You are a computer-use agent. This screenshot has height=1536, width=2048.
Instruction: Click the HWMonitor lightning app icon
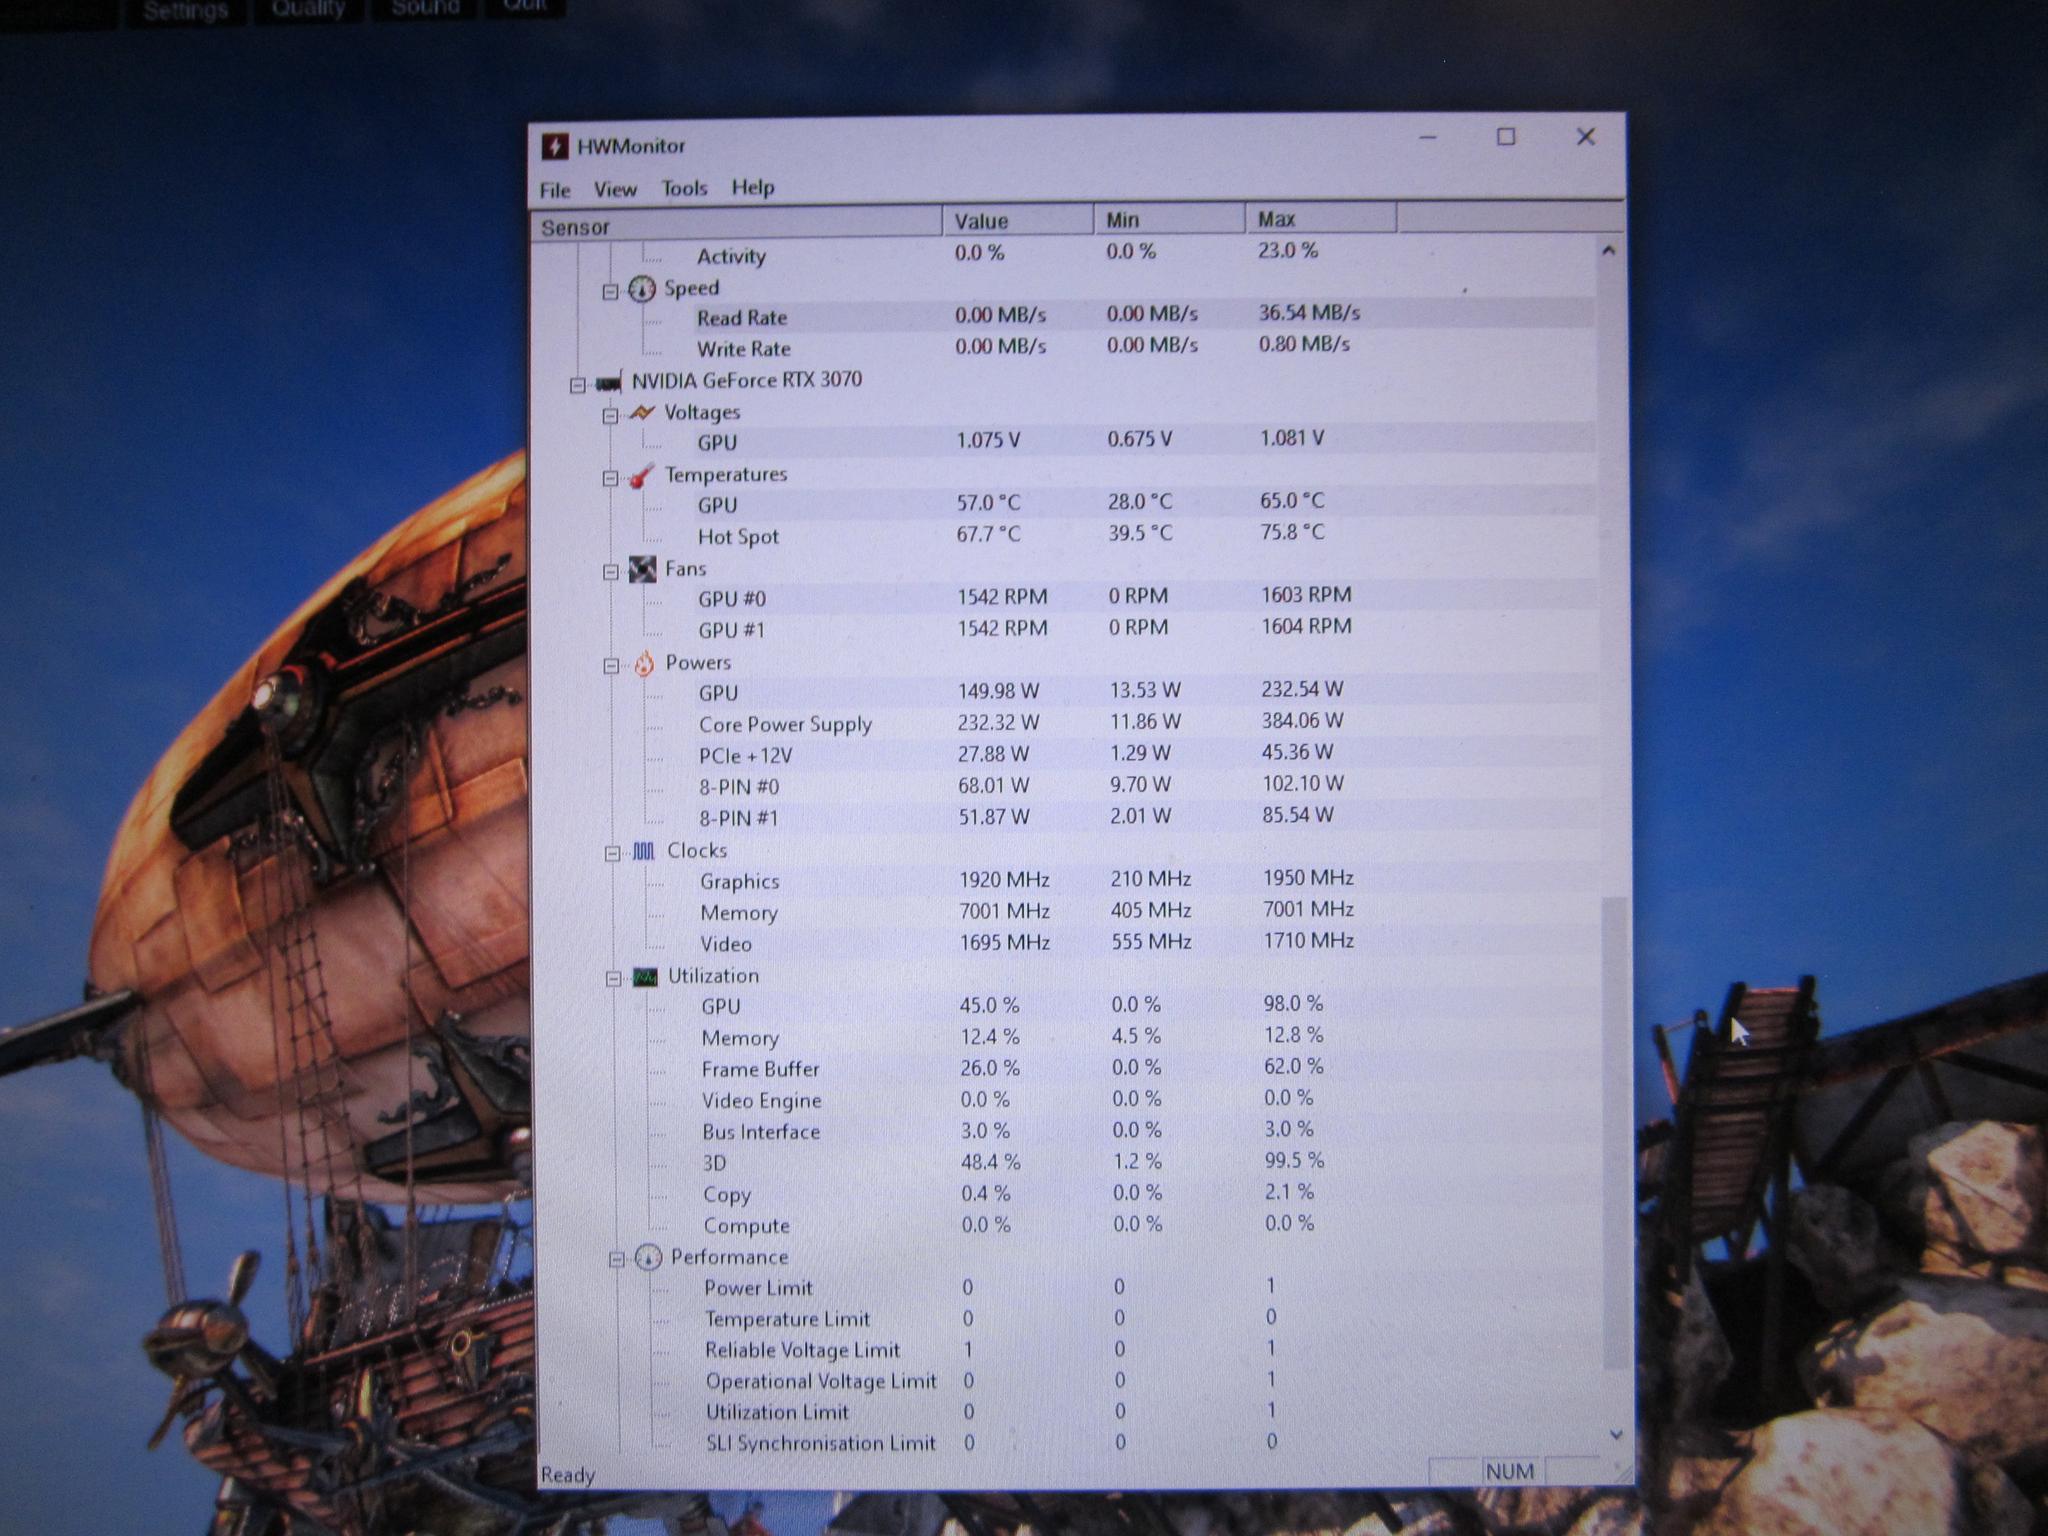pos(555,147)
